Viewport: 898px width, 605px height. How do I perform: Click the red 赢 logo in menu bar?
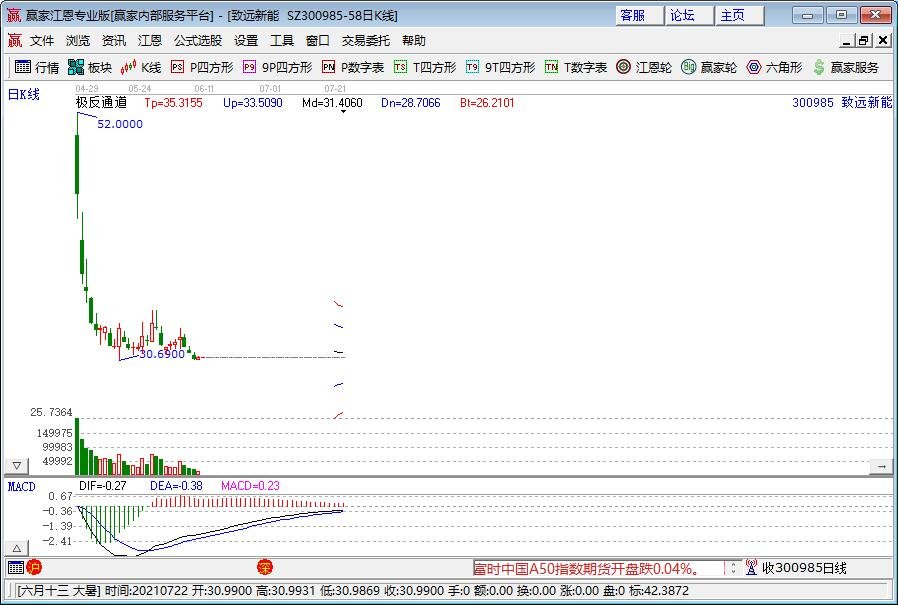14,41
